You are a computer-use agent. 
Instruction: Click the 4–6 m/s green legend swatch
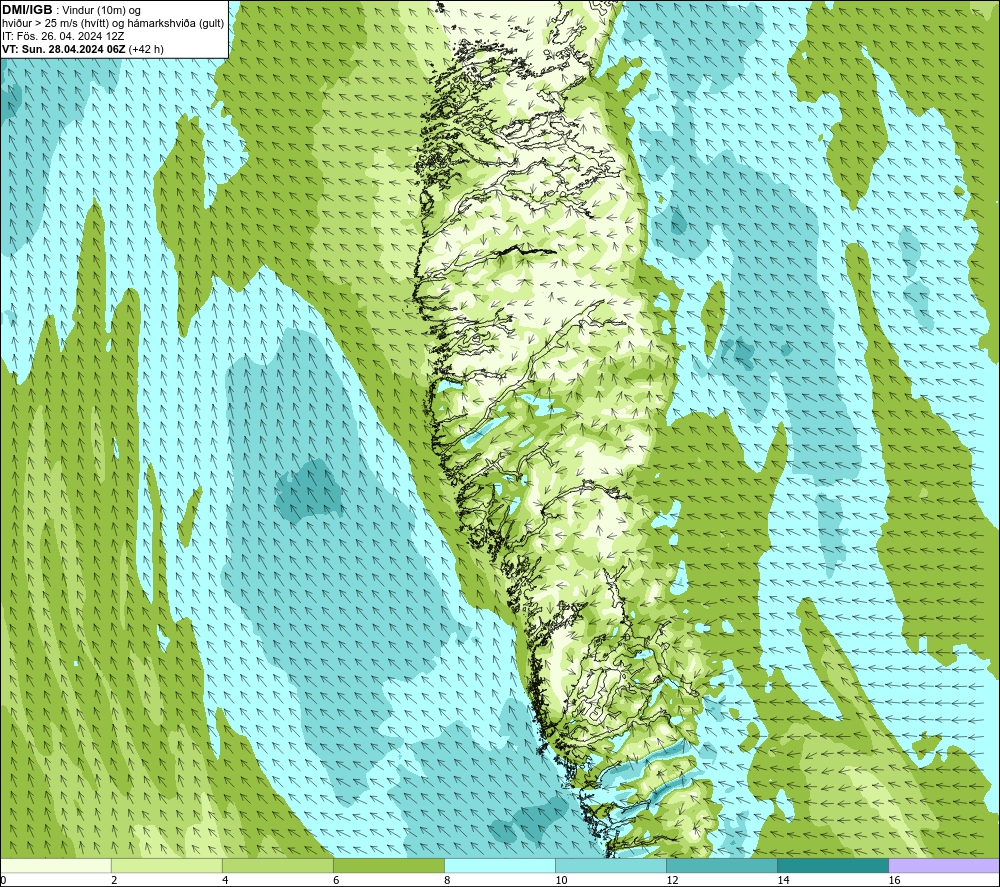(x=277, y=865)
